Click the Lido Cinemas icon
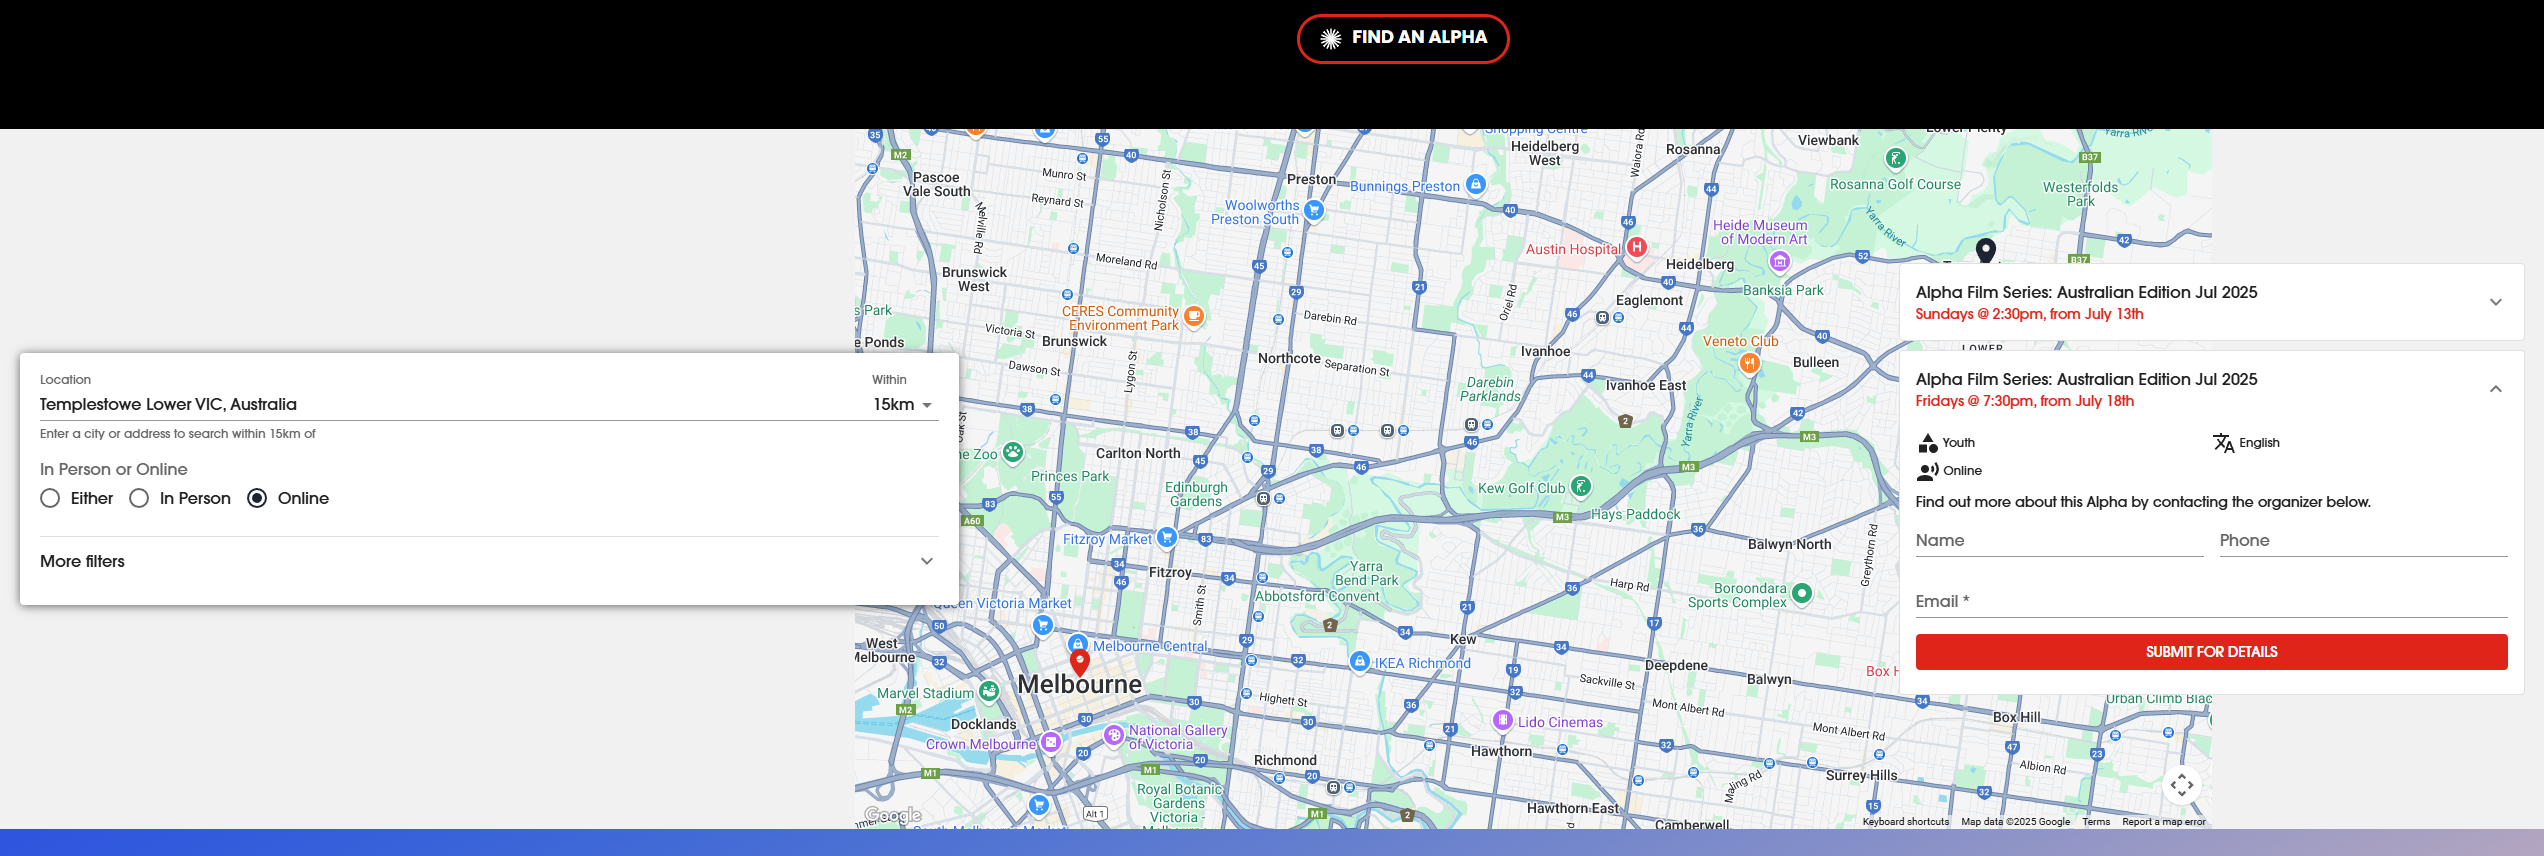 1502,720
